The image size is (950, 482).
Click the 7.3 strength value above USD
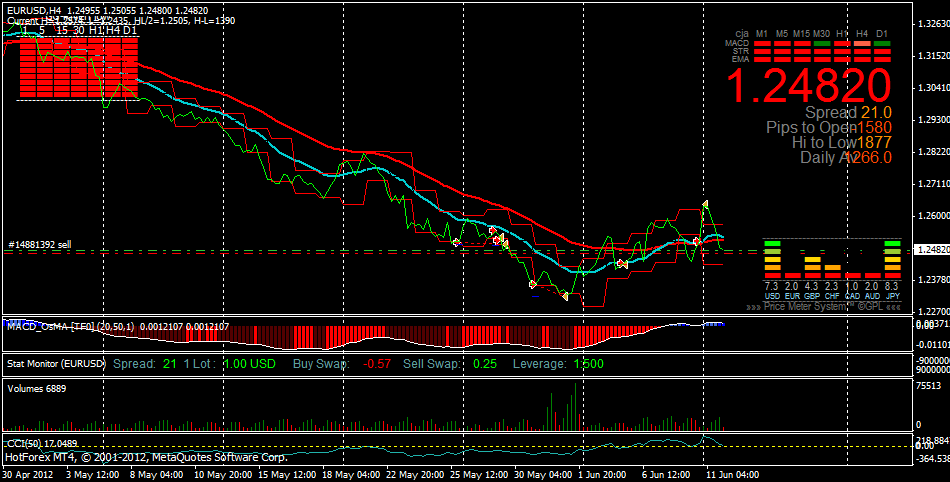point(772,286)
